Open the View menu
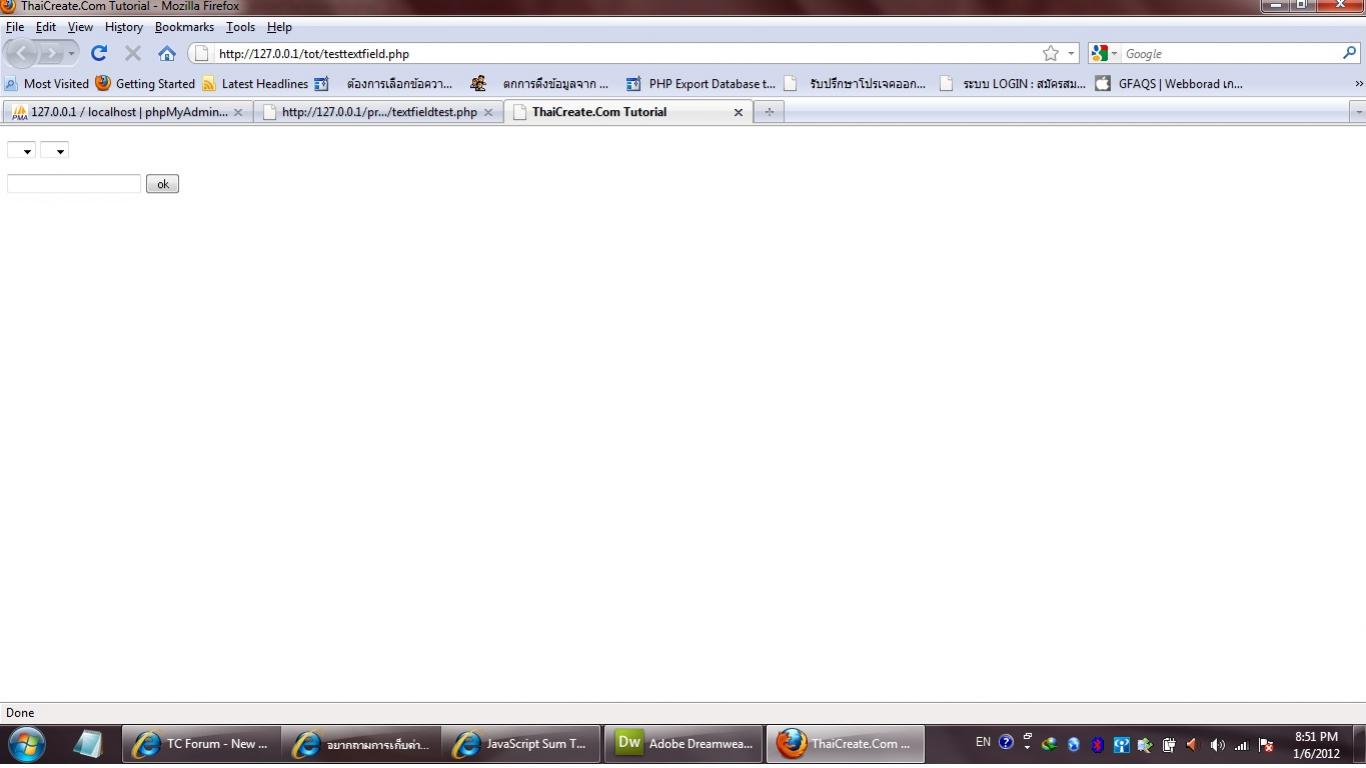The image size is (1366, 768). coord(80,27)
